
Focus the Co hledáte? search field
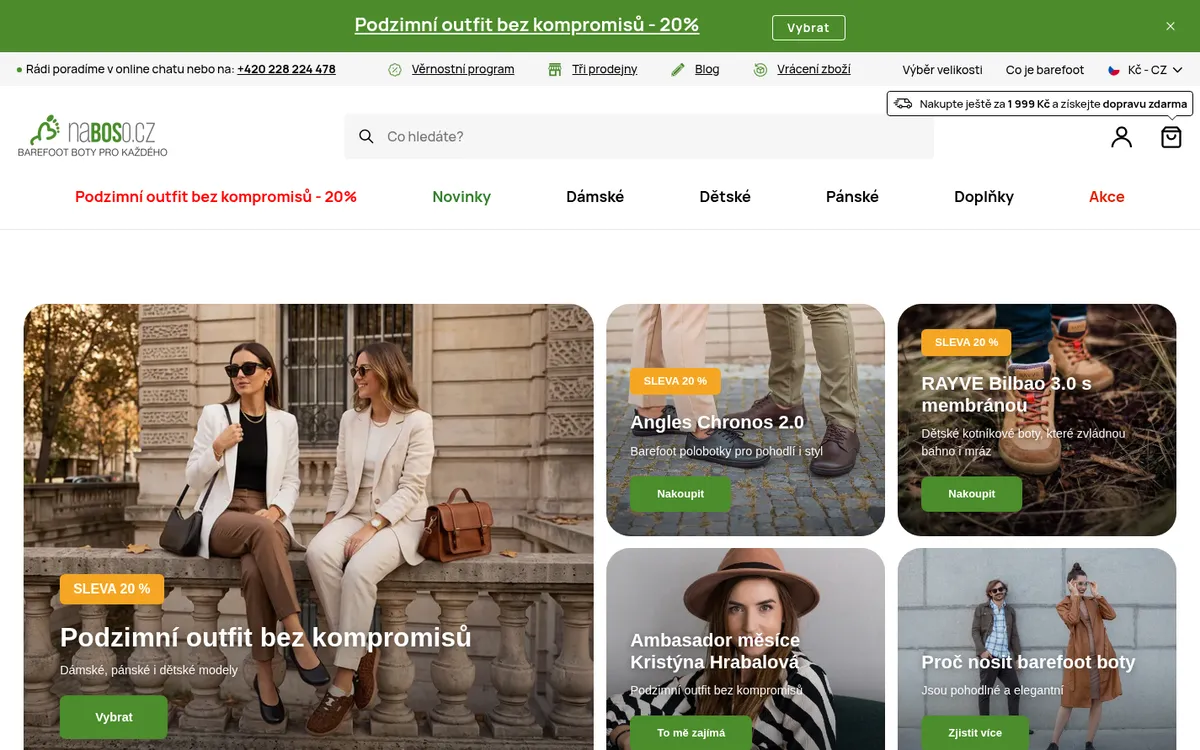click(x=639, y=136)
